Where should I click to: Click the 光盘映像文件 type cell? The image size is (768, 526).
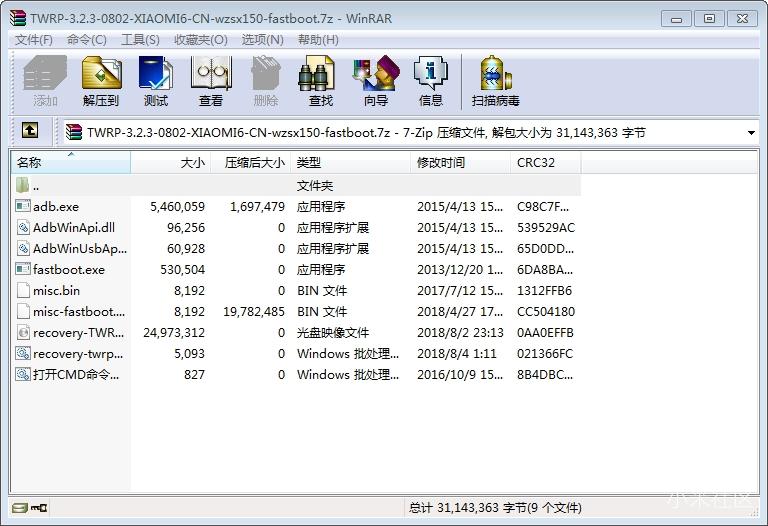[x=333, y=333]
